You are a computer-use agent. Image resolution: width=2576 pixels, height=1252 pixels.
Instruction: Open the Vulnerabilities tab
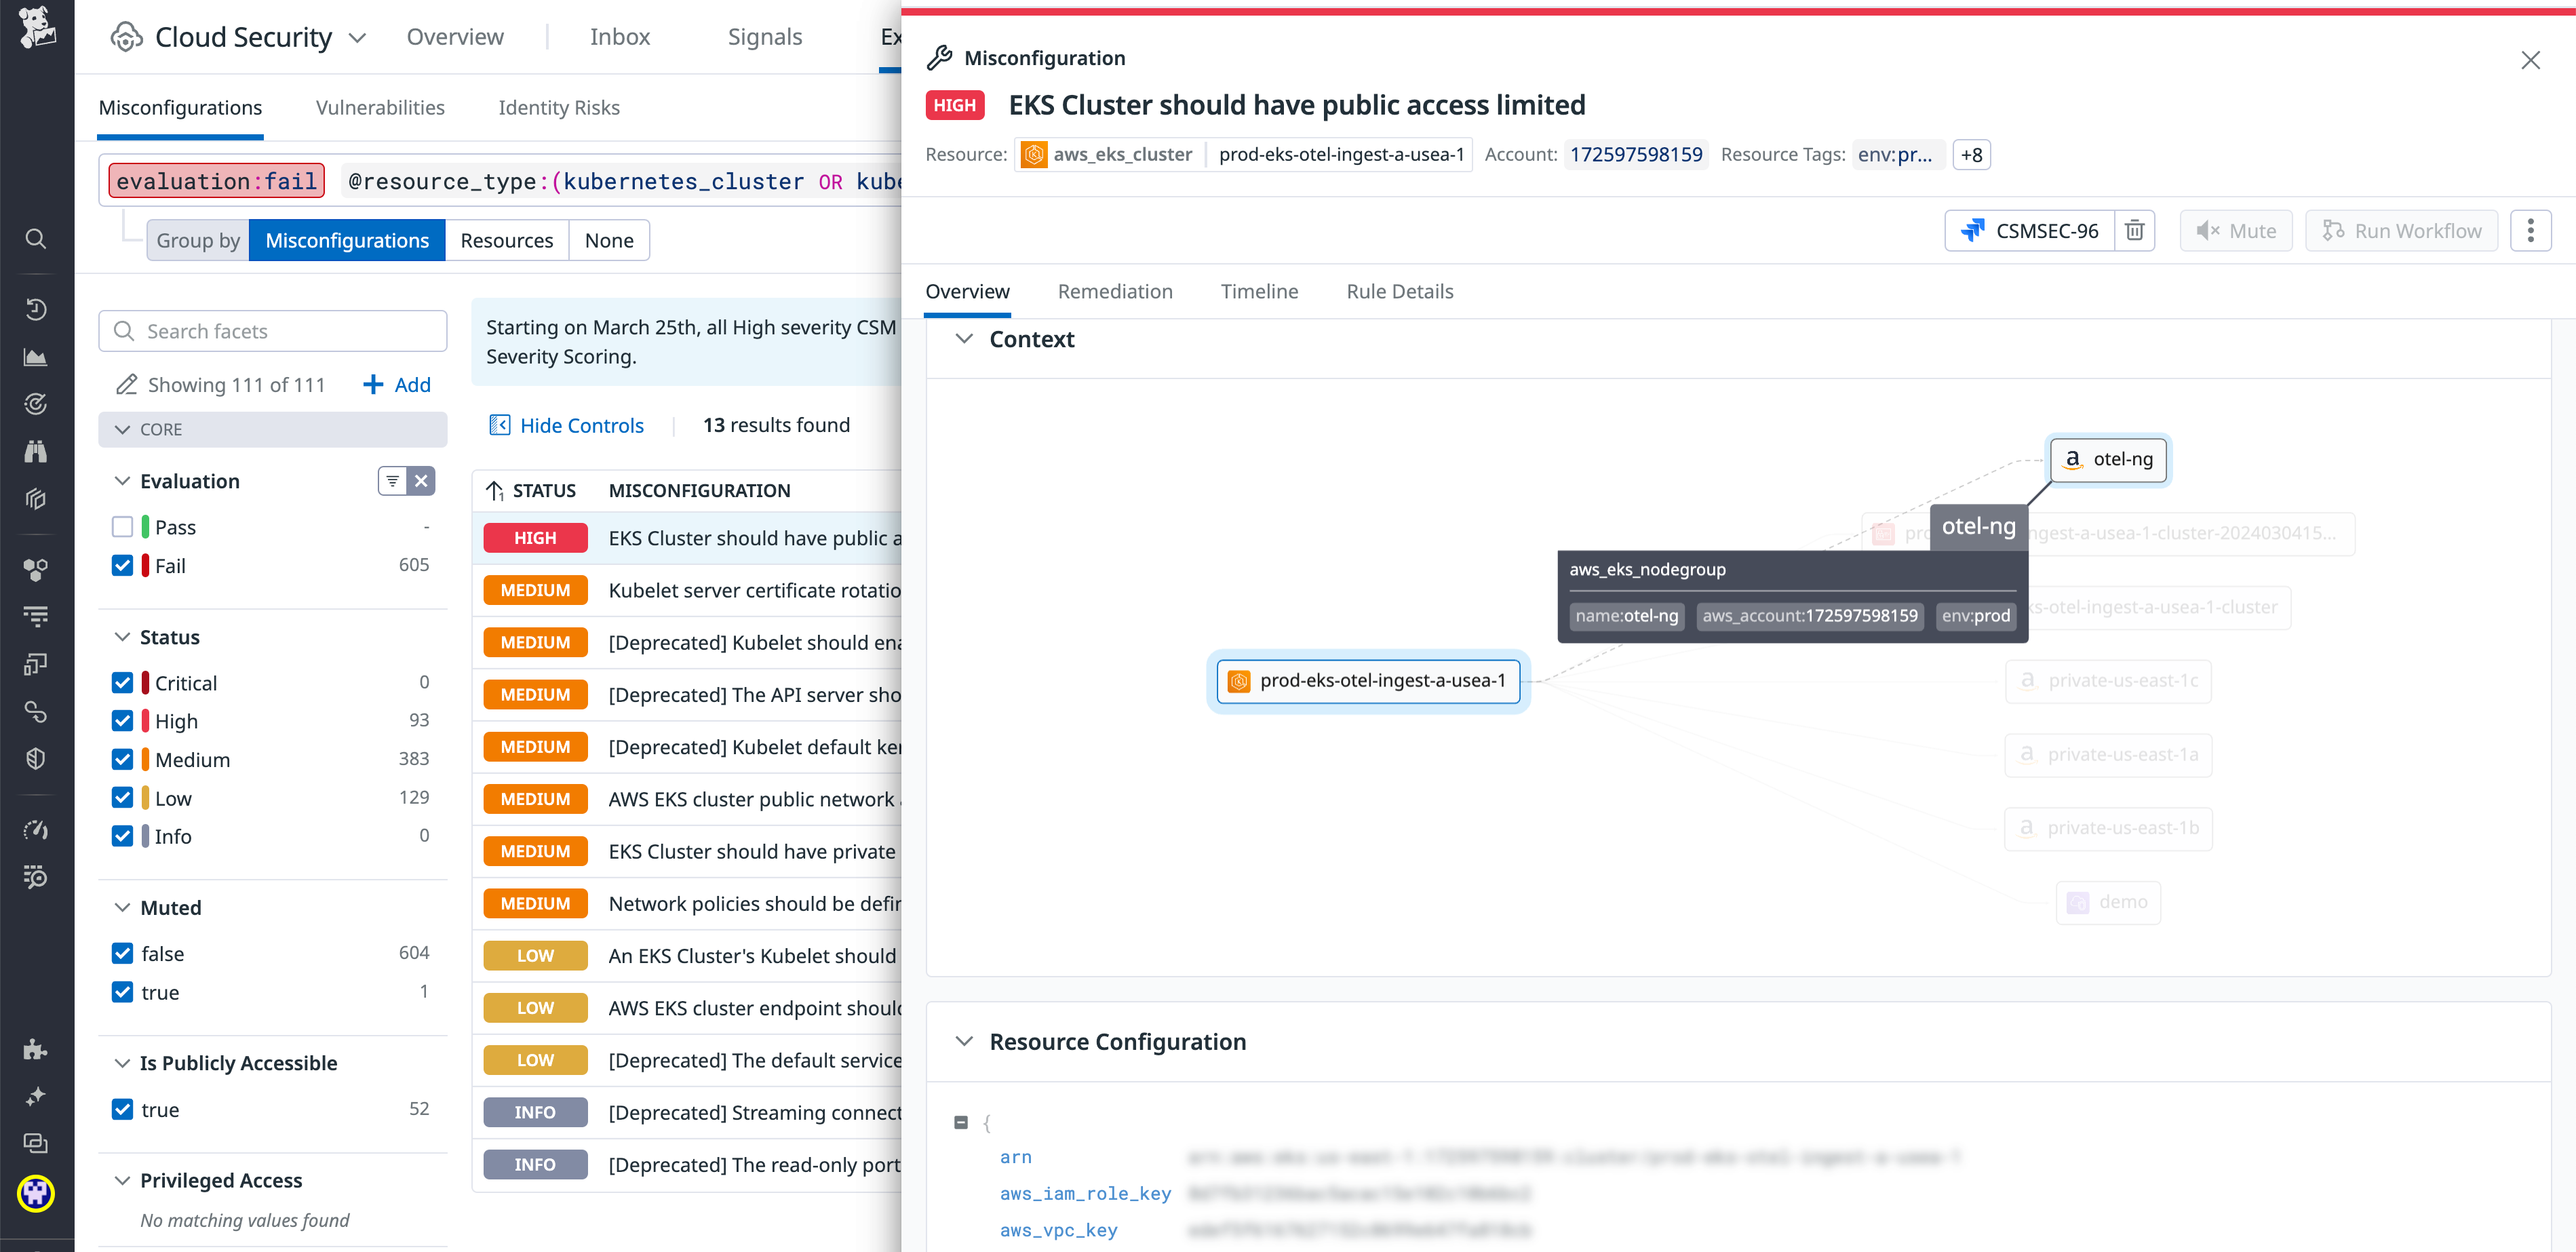[x=380, y=107]
